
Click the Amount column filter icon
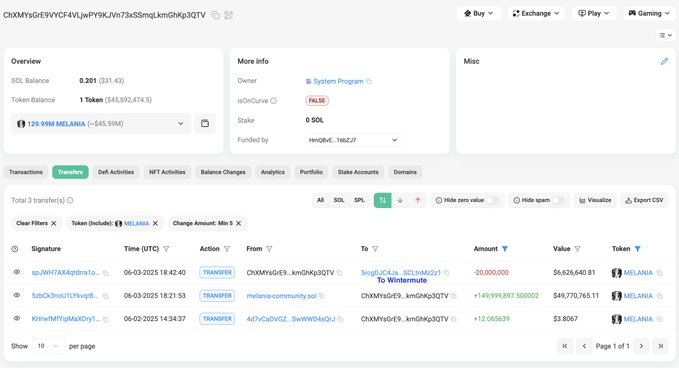pyautogui.click(x=504, y=249)
